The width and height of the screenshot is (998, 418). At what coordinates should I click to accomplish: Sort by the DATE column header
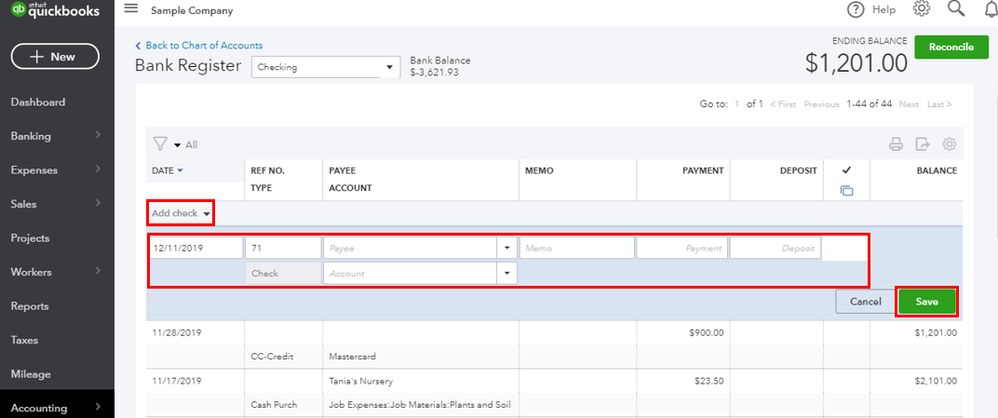click(167, 171)
